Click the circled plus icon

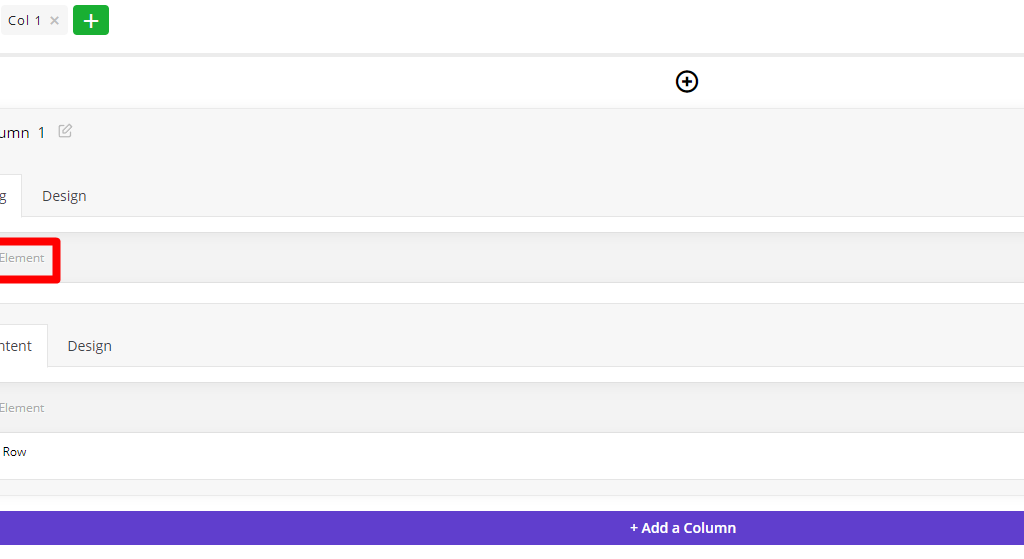686,82
